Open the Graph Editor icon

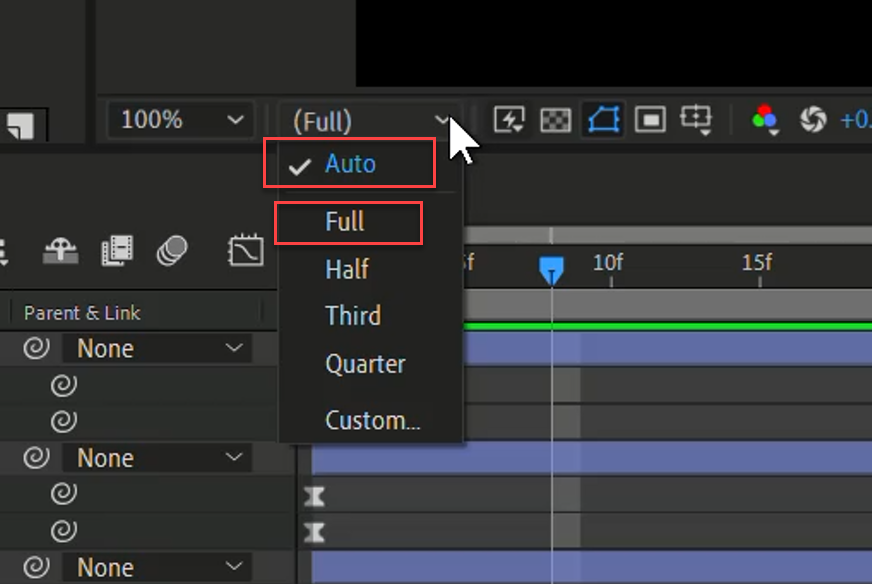pyautogui.click(x=245, y=251)
